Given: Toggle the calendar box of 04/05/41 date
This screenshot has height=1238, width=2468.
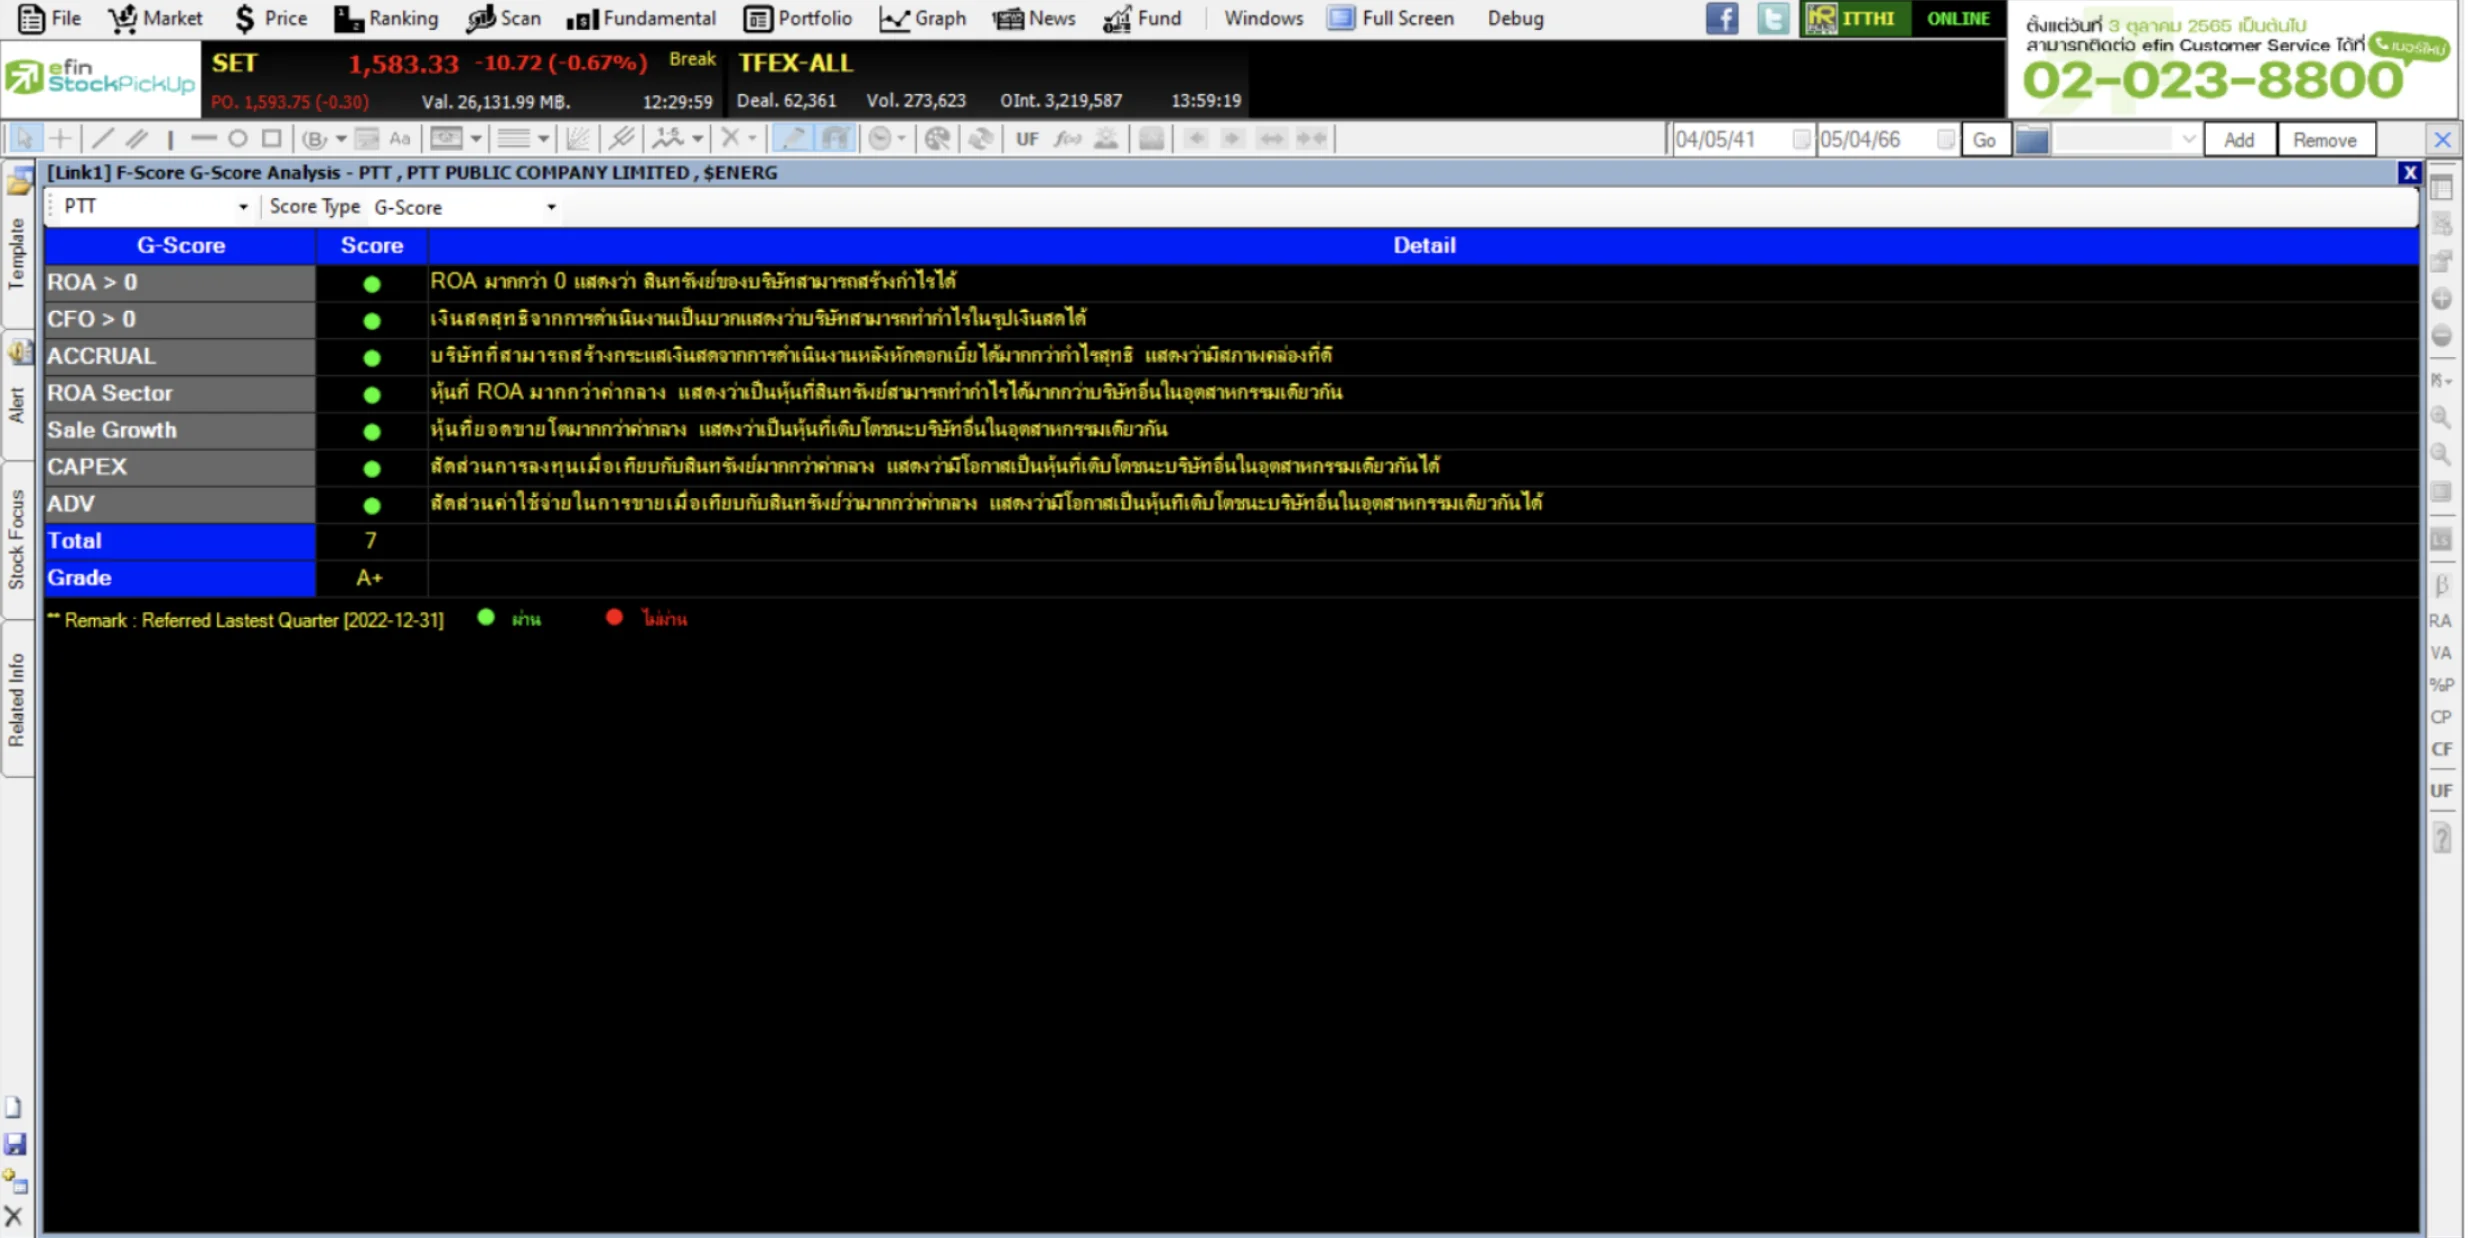Looking at the screenshot, I should (1800, 140).
